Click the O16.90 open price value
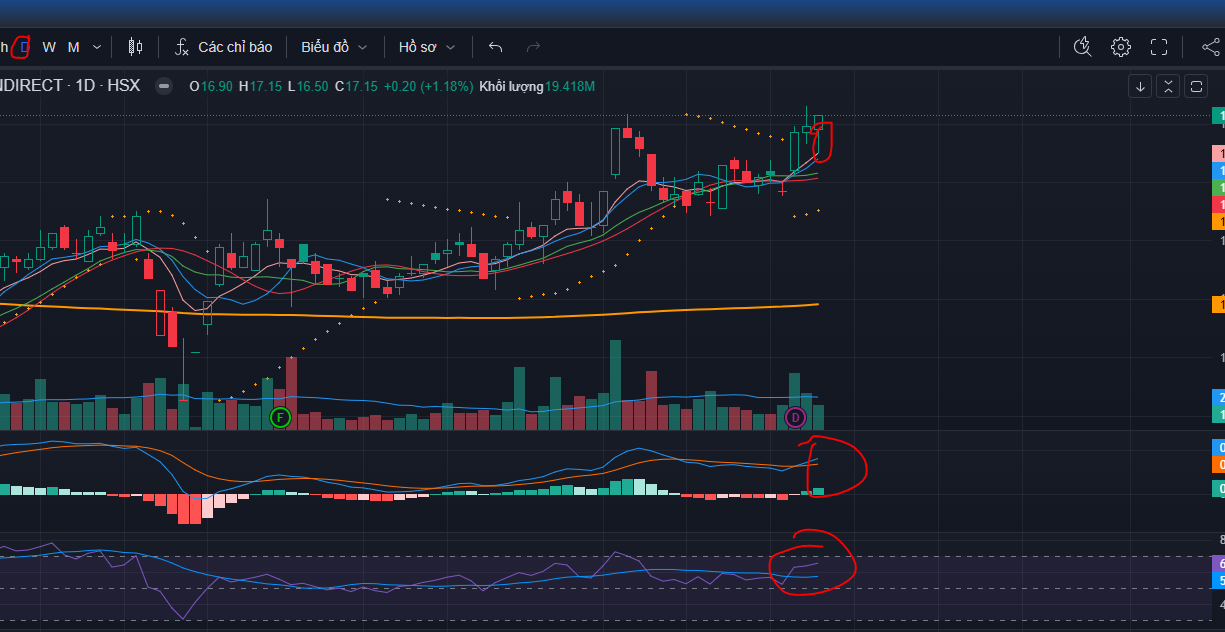The height and width of the screenshot is (632, 1225). pyautogui.click(x=211, y=87)
